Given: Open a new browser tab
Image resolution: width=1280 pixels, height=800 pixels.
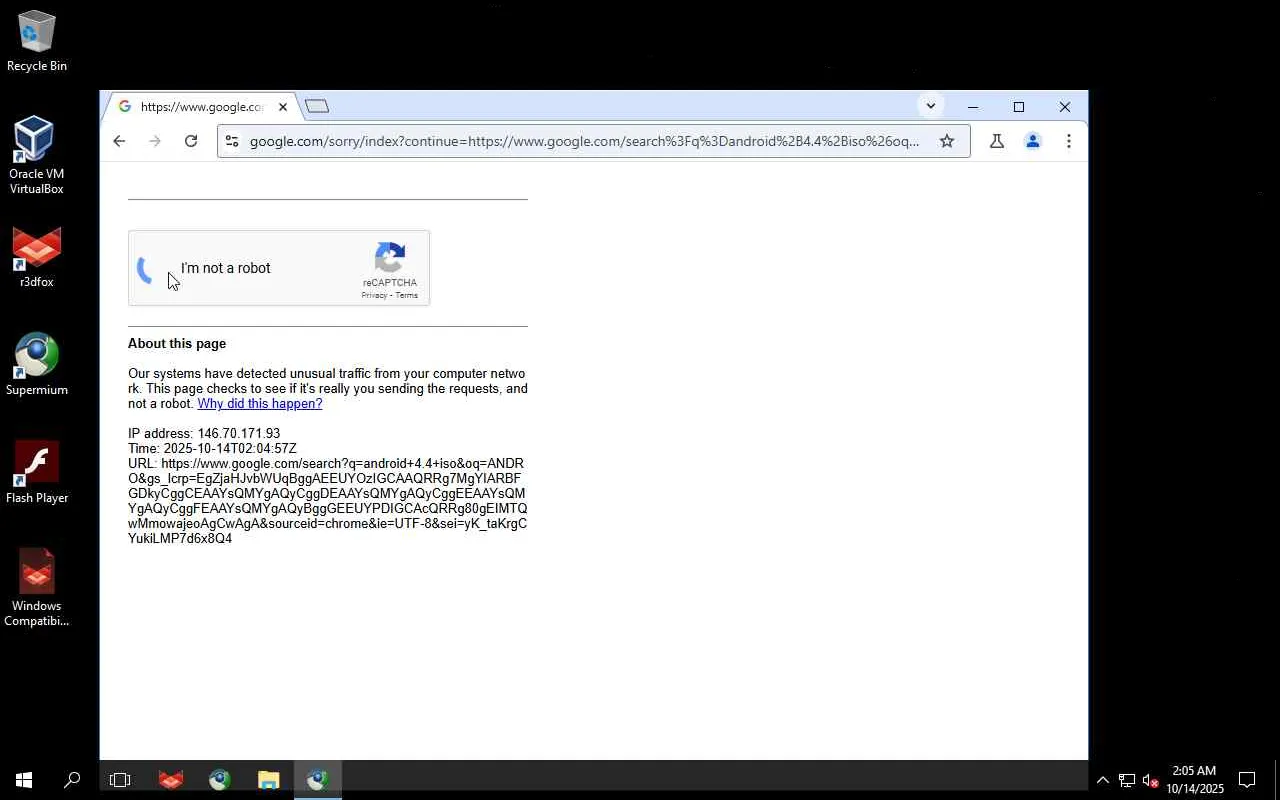Looking at the screenshot, I should (317, 106).
